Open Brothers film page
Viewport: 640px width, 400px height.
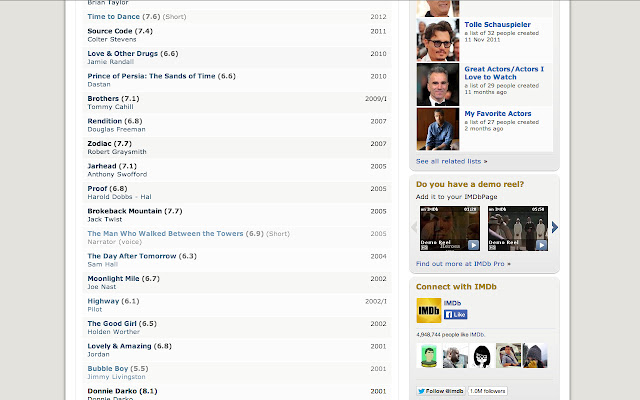pos(103,98)
